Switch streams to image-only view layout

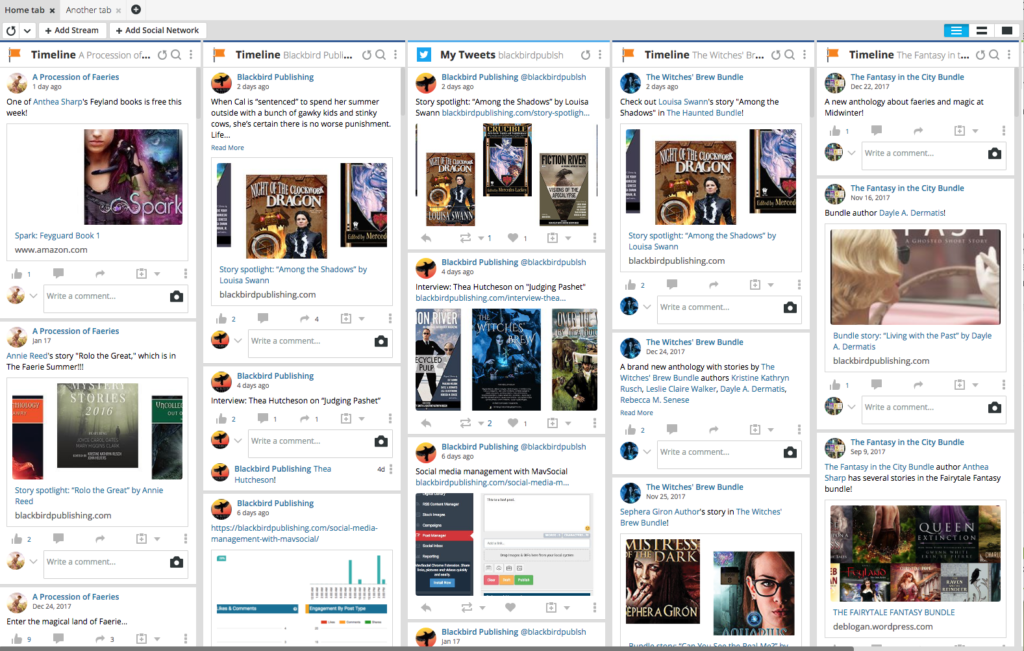pyautogui.click(x=1007, y=30)
